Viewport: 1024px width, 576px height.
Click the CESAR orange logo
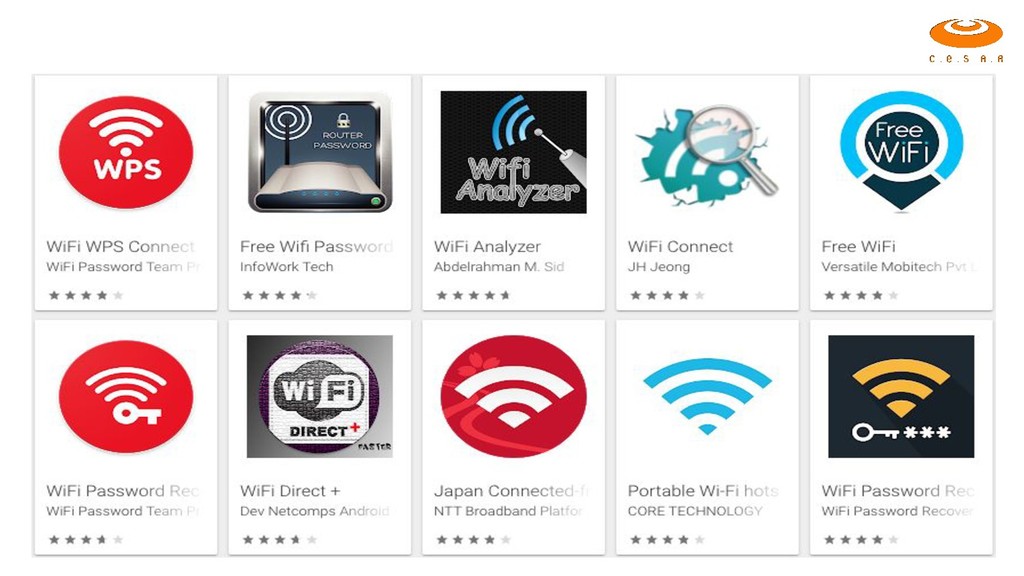[966, 40]
